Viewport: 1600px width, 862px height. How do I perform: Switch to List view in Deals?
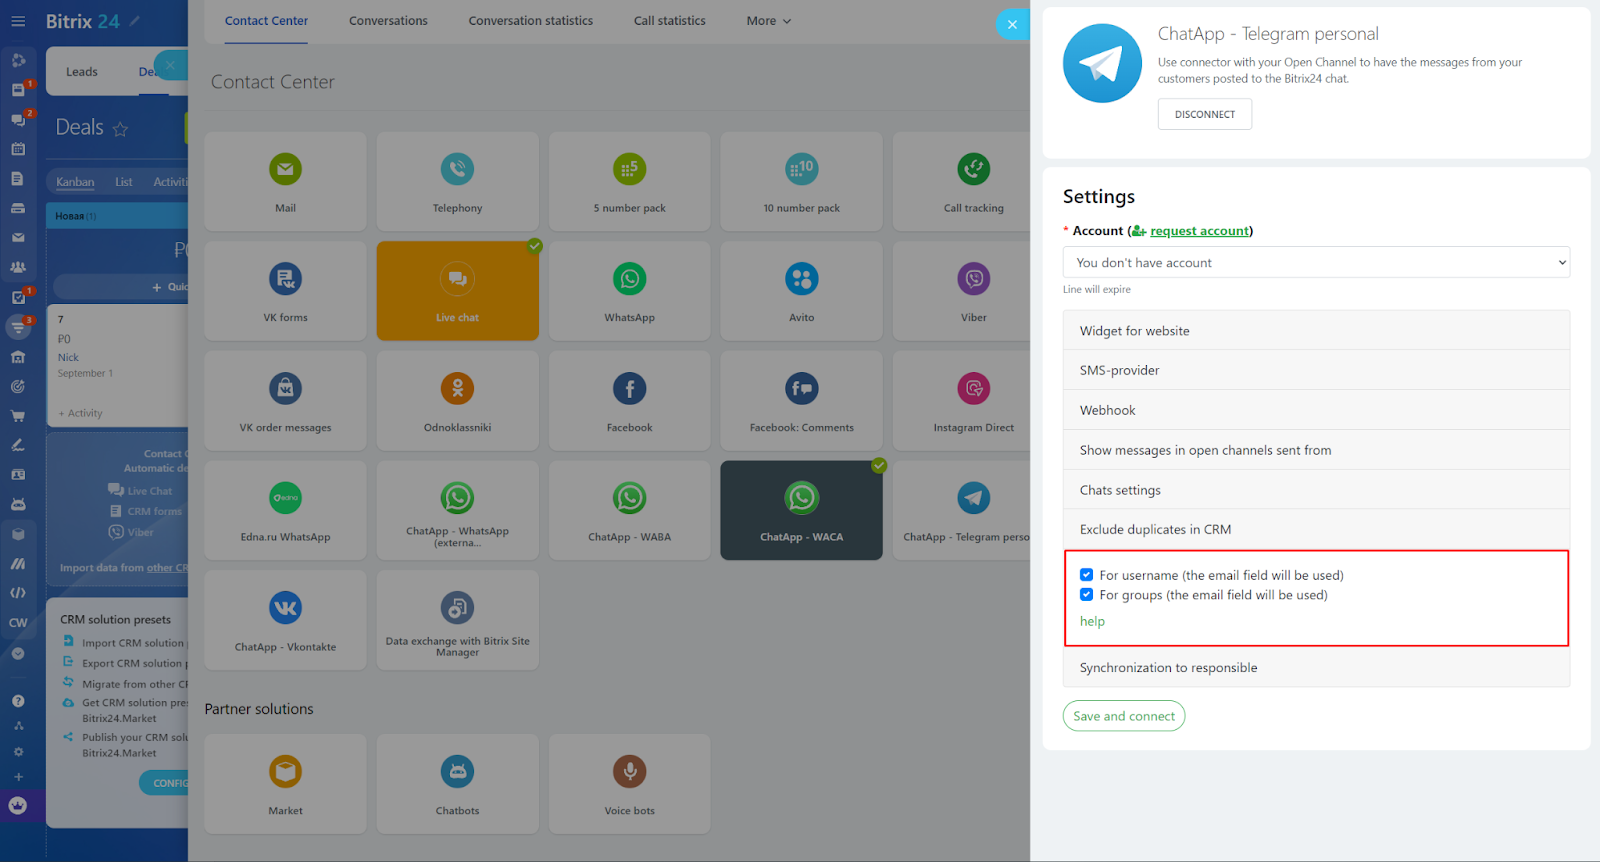pos(124,182)
